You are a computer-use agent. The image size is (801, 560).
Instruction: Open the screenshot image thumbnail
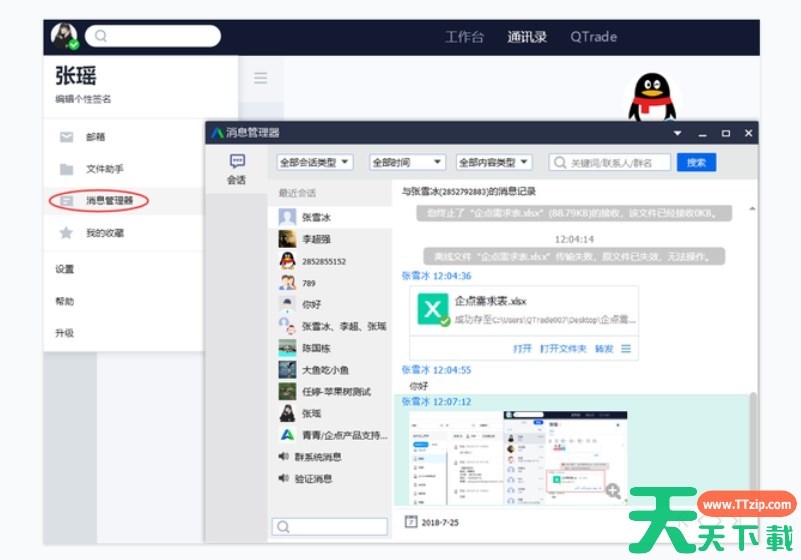tap(519, 457)
